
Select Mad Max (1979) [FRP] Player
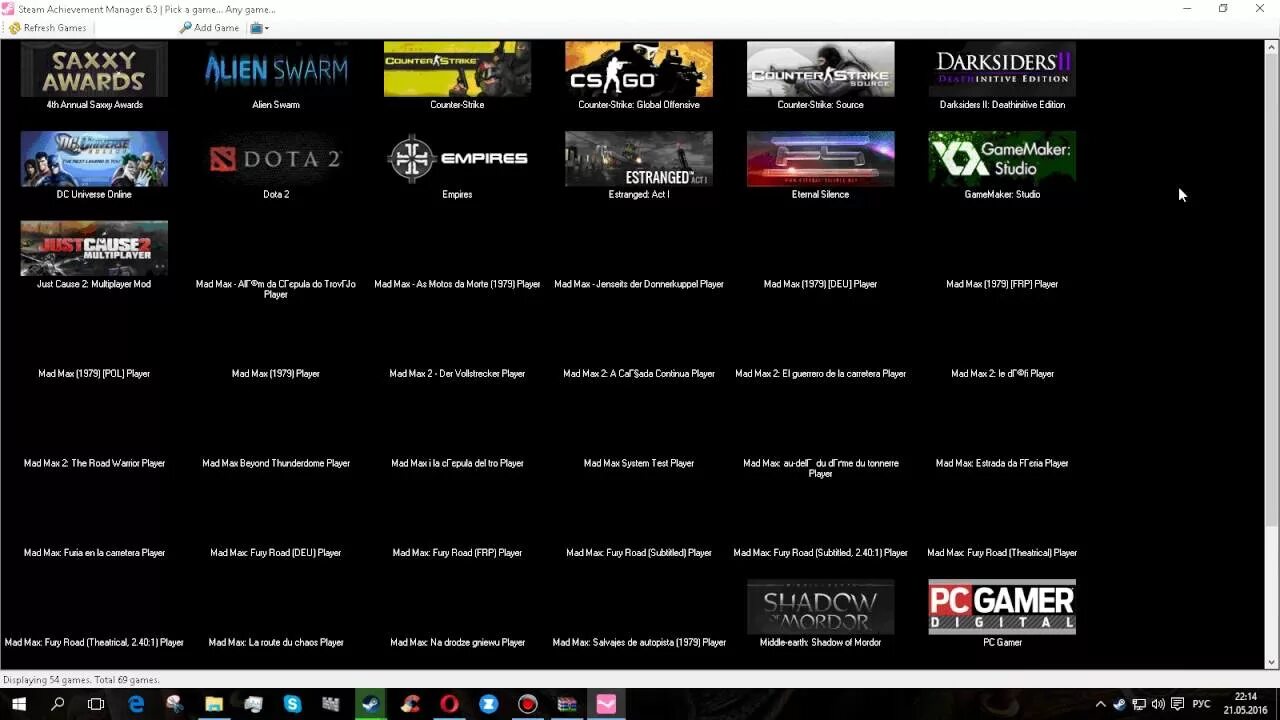click(x=1002, y=284)
